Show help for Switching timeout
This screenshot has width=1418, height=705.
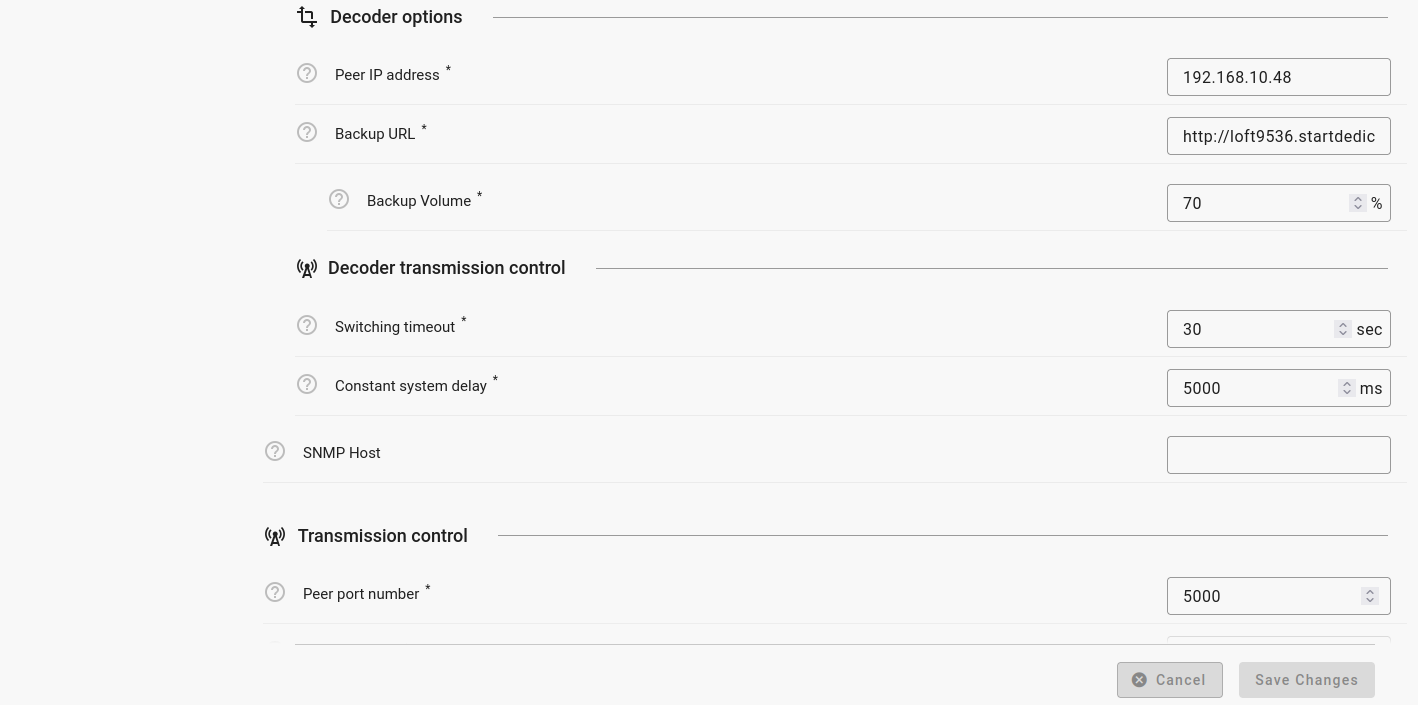click(x=307, y=326)
